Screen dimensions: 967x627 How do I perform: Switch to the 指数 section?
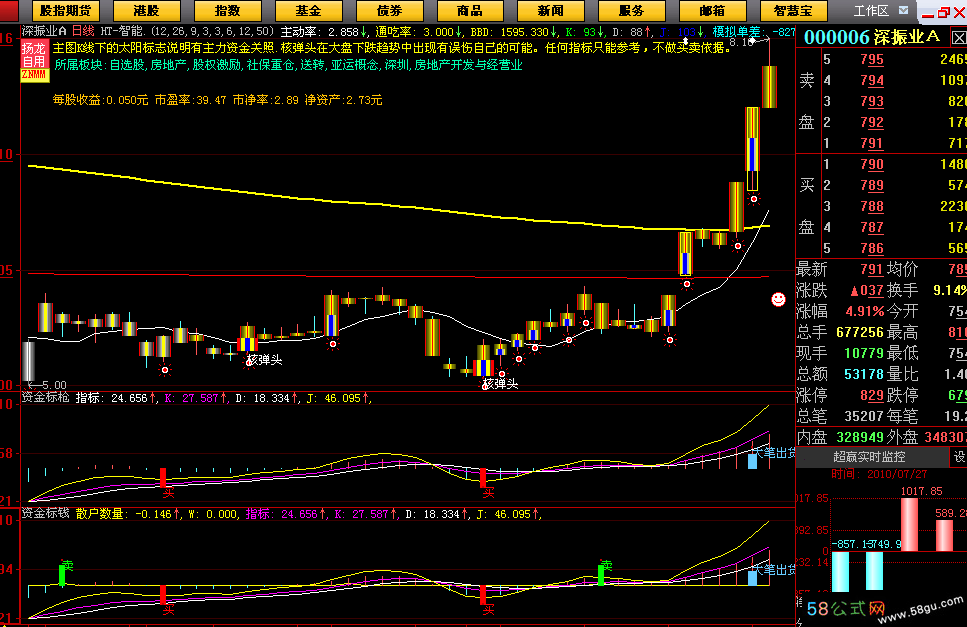(x=228, y=10)
